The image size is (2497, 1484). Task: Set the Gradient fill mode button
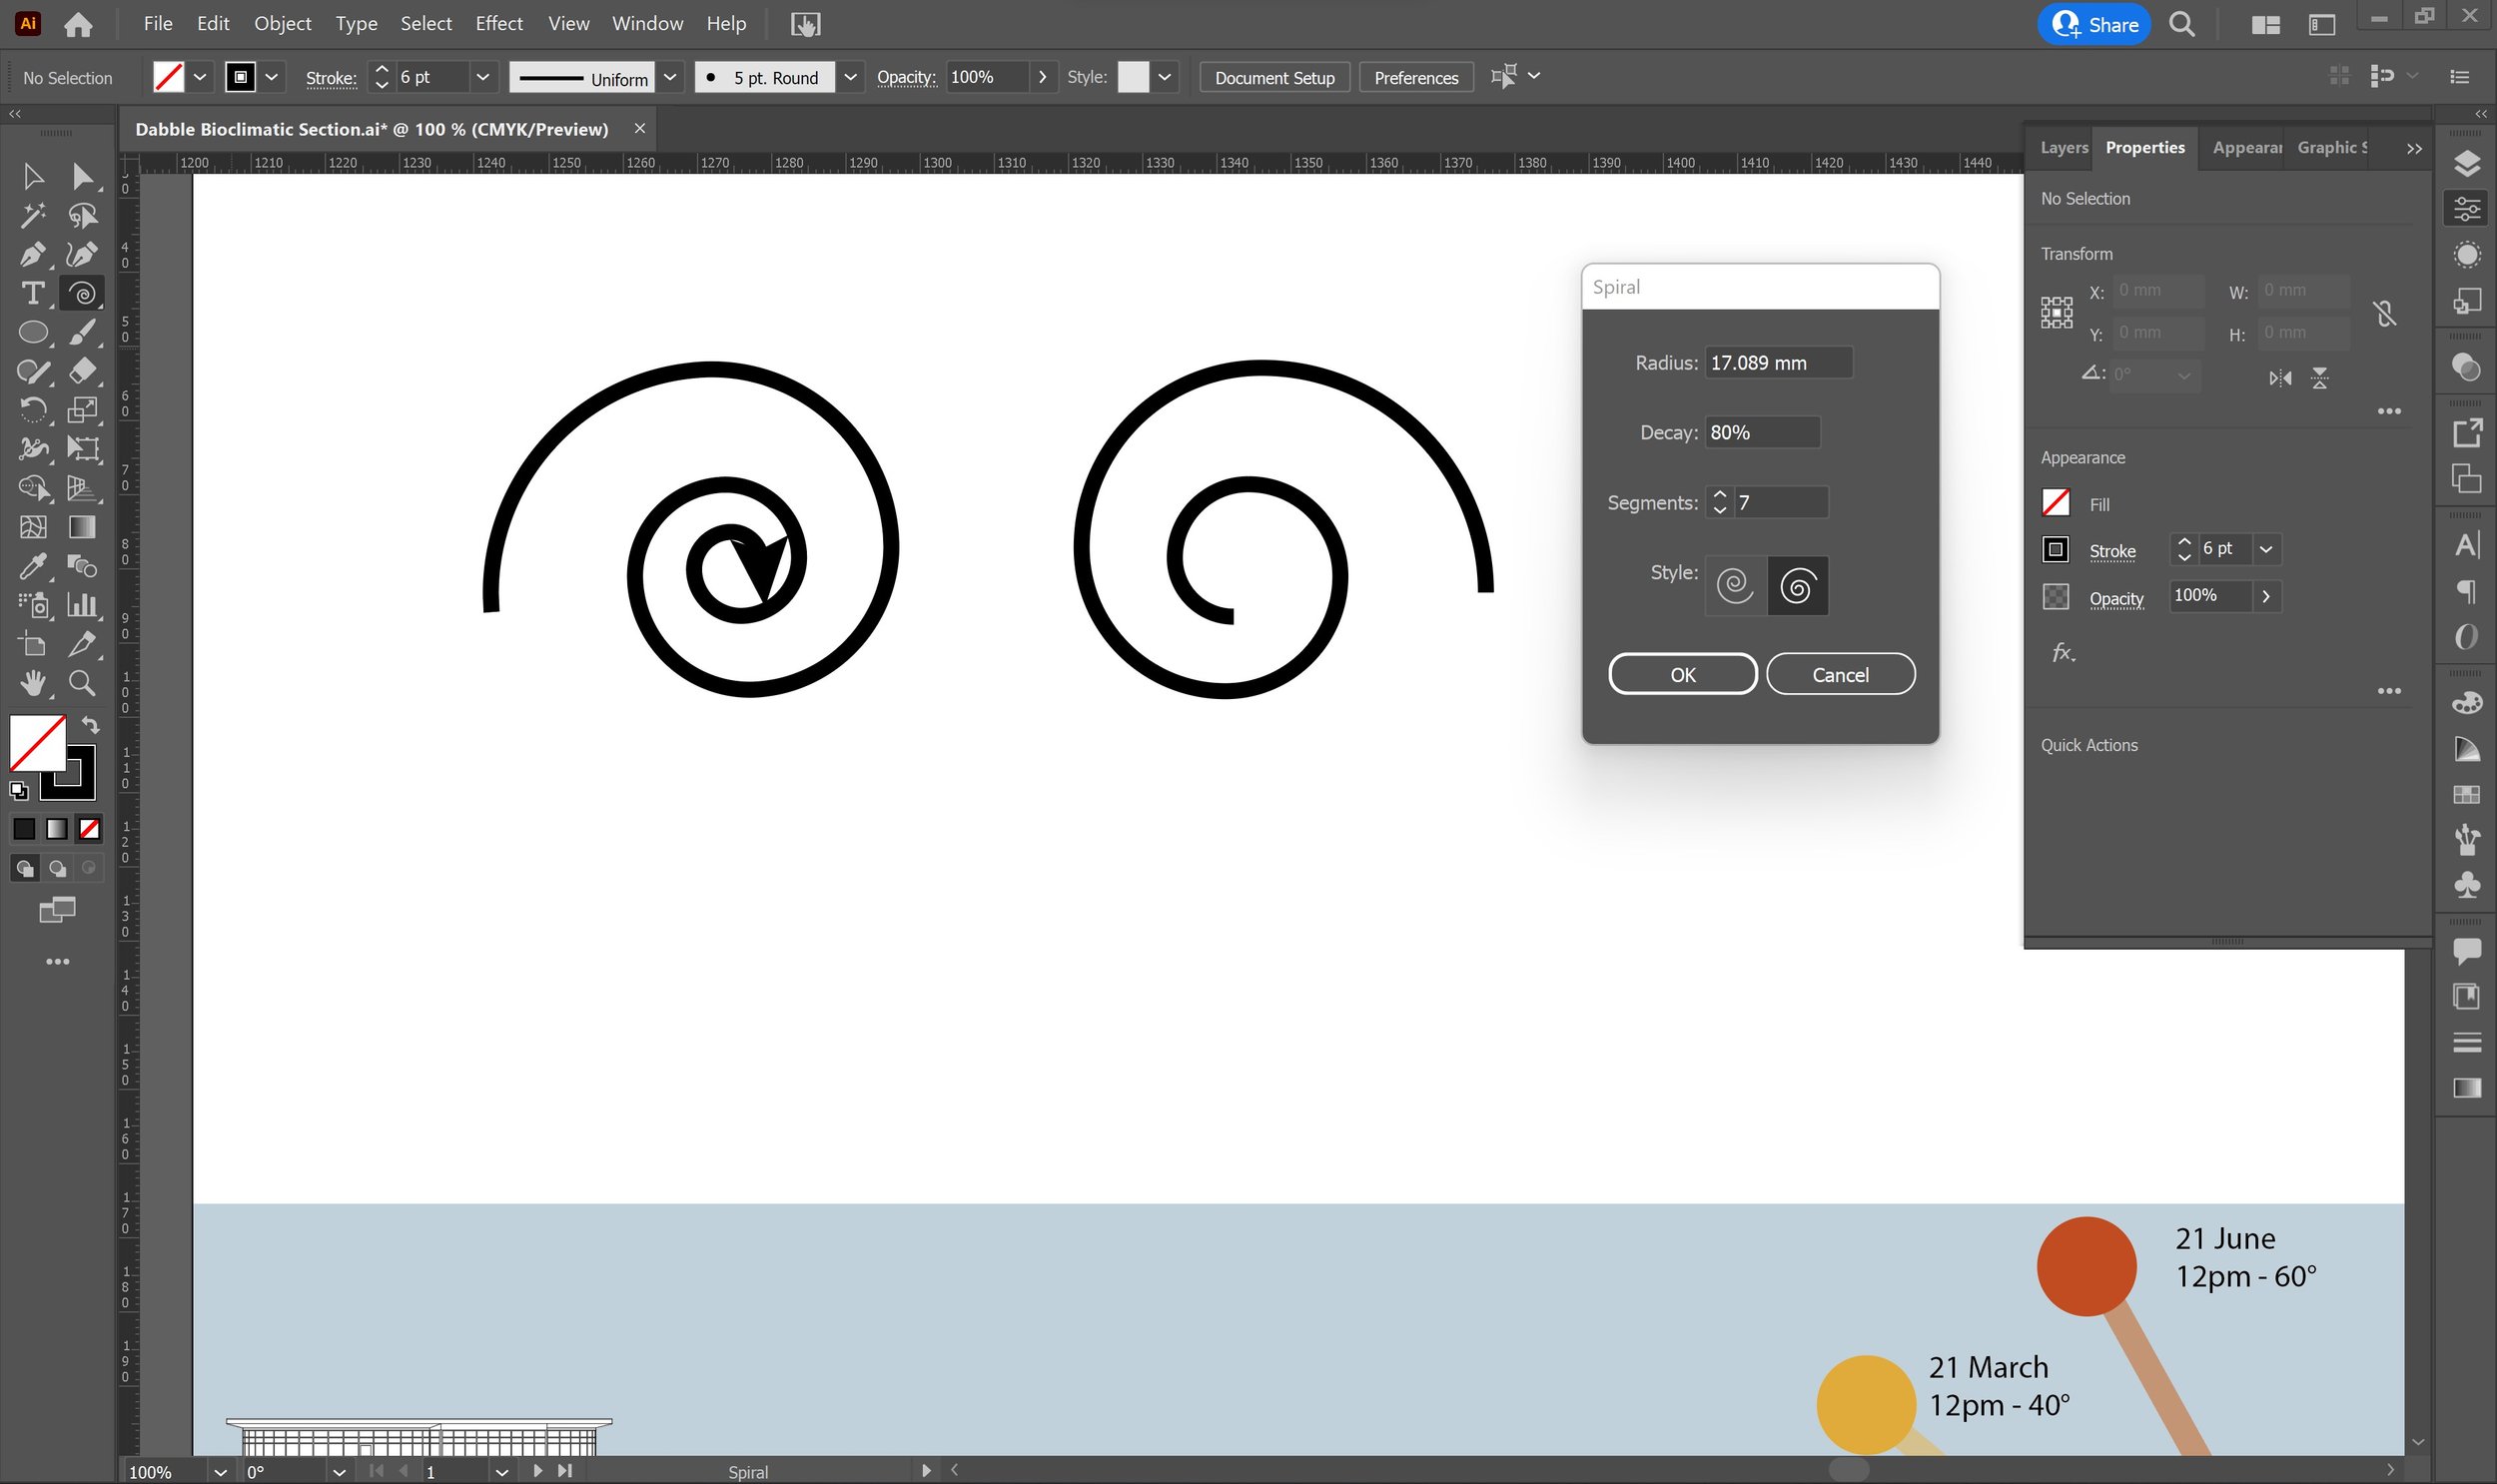click(57, 829)
